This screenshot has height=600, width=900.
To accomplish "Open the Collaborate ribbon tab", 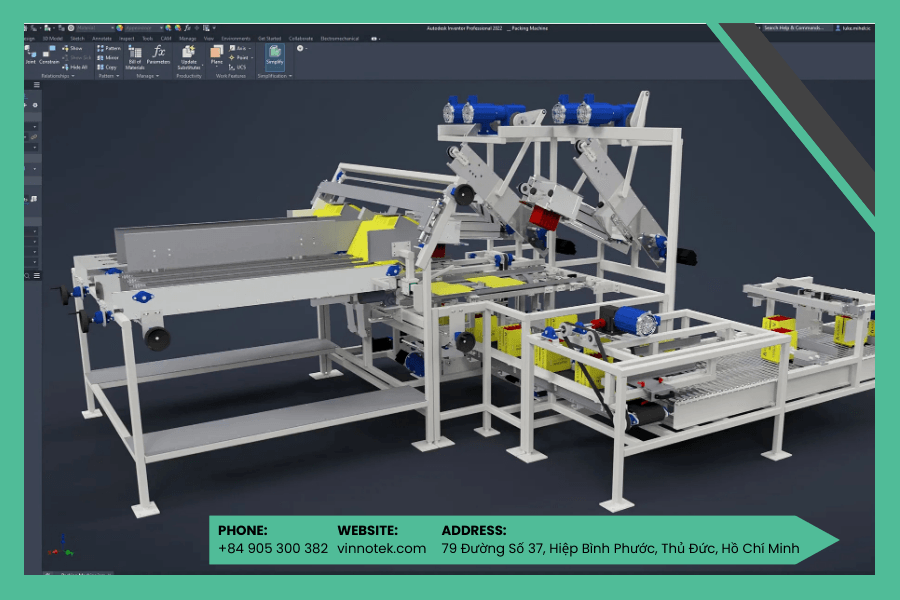I will tap(301, 38).
